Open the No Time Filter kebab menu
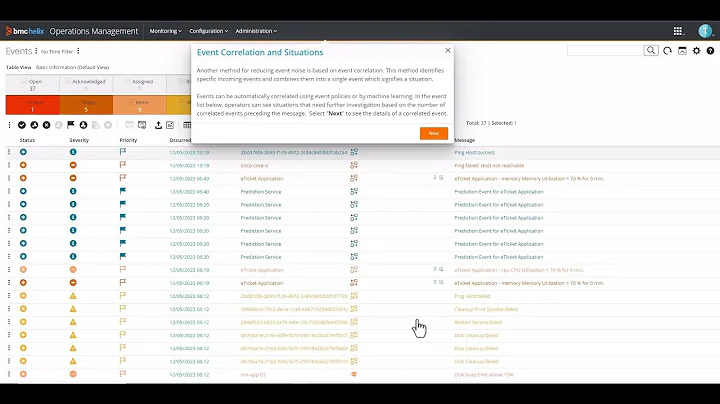 click(x=78, y=51)
